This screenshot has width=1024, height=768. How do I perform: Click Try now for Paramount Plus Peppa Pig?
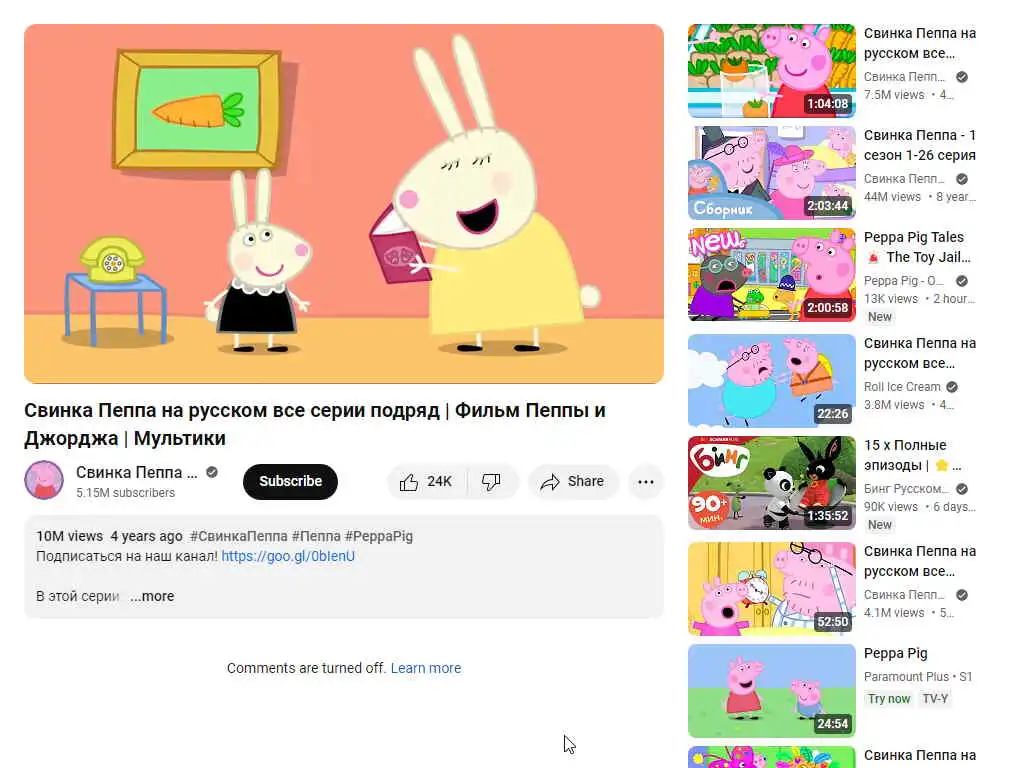pyautogui.click(x=889, y=698)
